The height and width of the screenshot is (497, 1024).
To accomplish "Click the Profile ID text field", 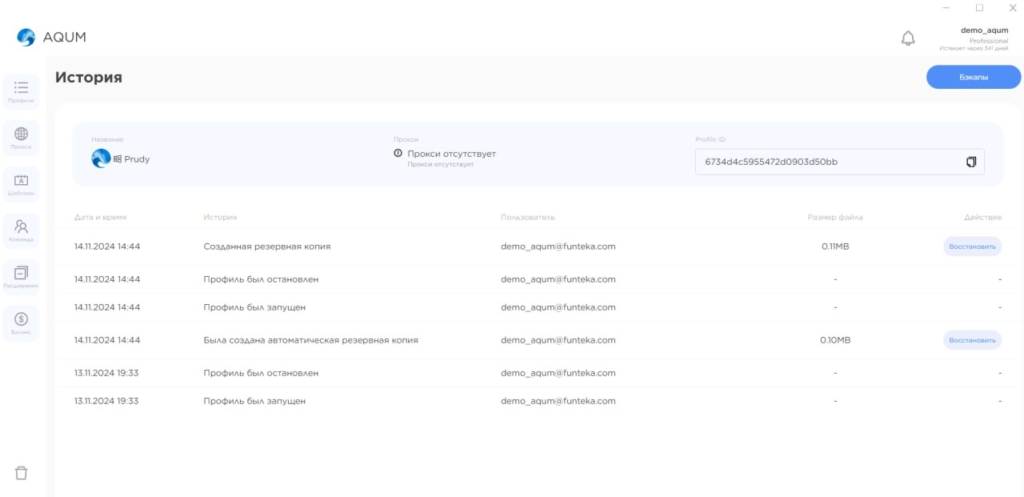I will point(825,162).
